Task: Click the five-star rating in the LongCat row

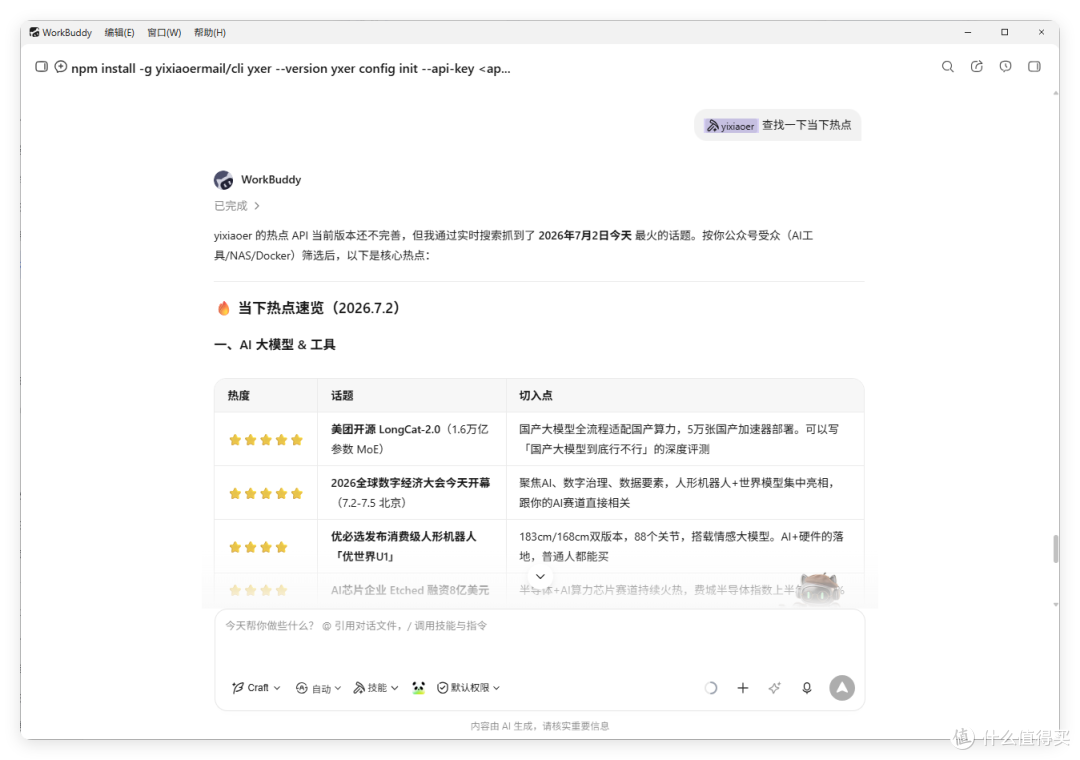Action: (x=266, y=440)
